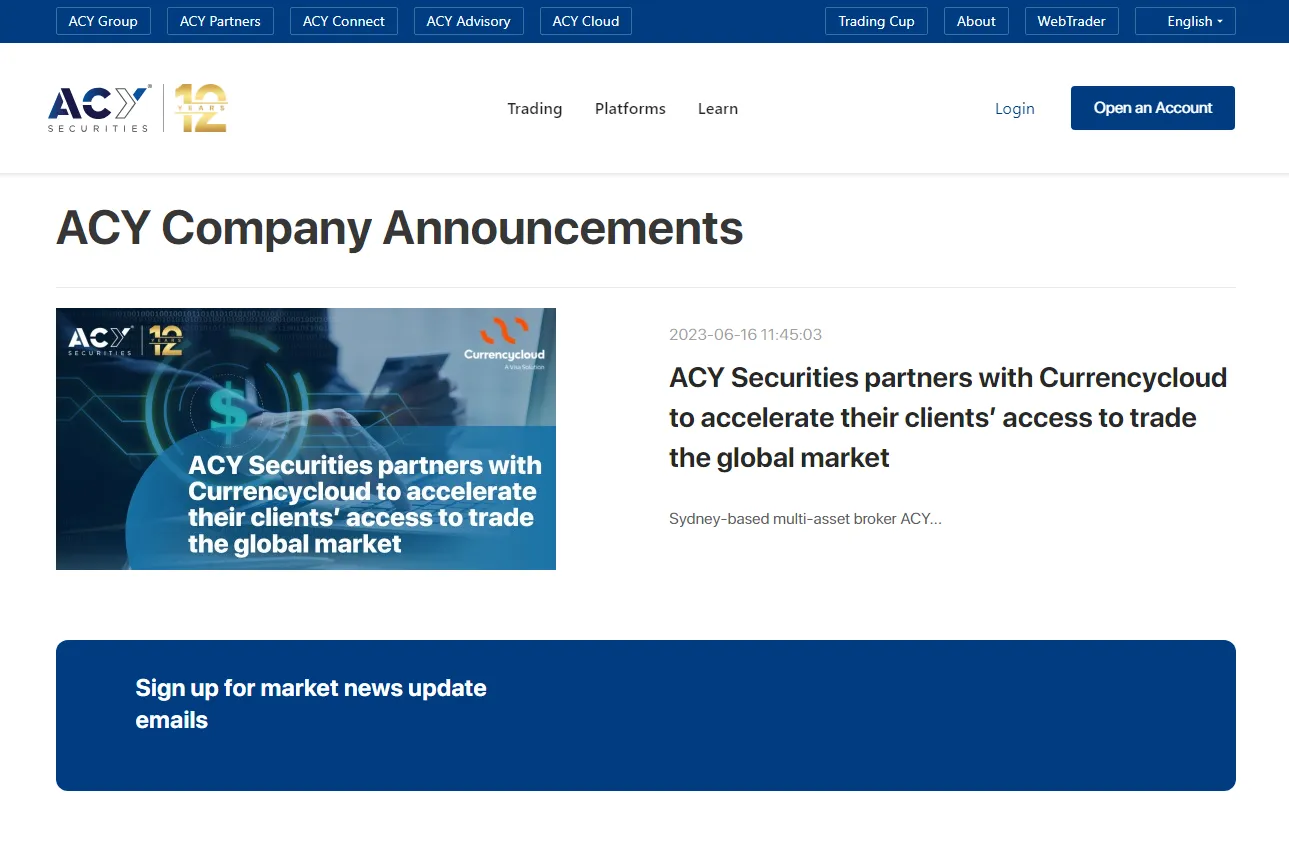Viewport: 1289px width, 848px height.
Task: Go to ACY Partners
Action: [x=220, y=21]
